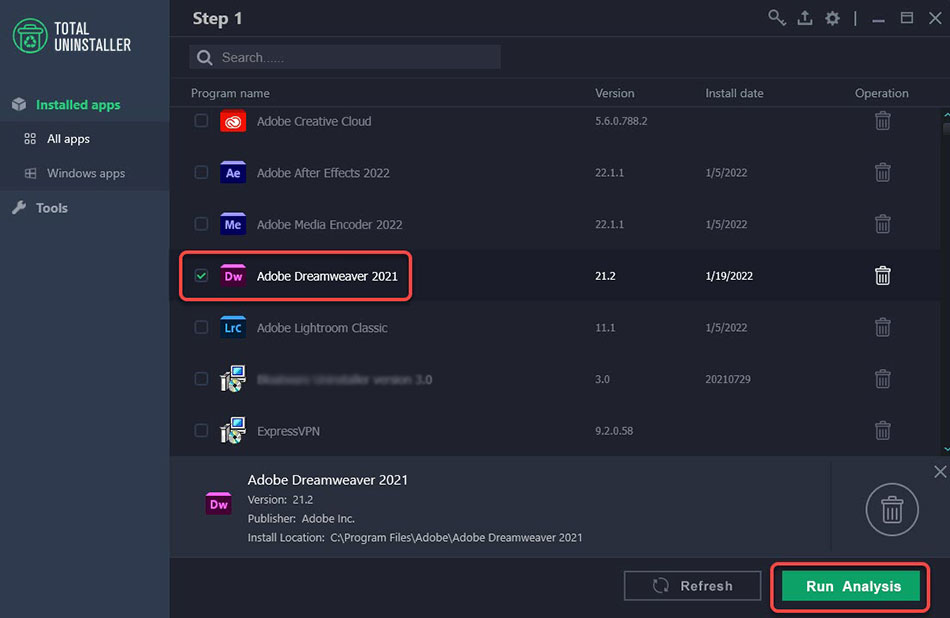Check the Adobe Creative Cloud checkbox
The height and width of the screenshot is (618, 950).
201,121
